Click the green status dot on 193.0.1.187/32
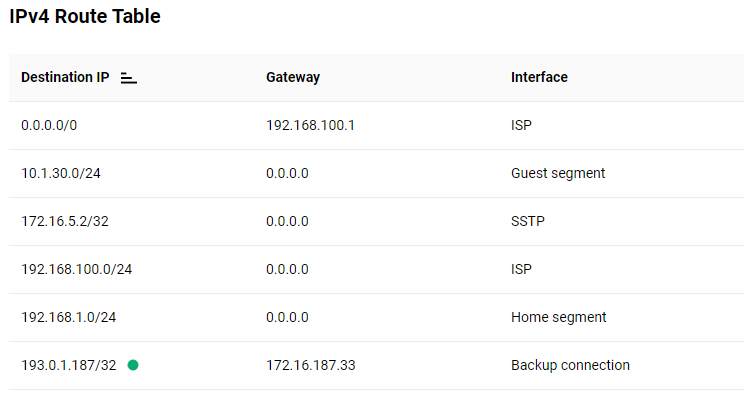 [x=133, y=365]
